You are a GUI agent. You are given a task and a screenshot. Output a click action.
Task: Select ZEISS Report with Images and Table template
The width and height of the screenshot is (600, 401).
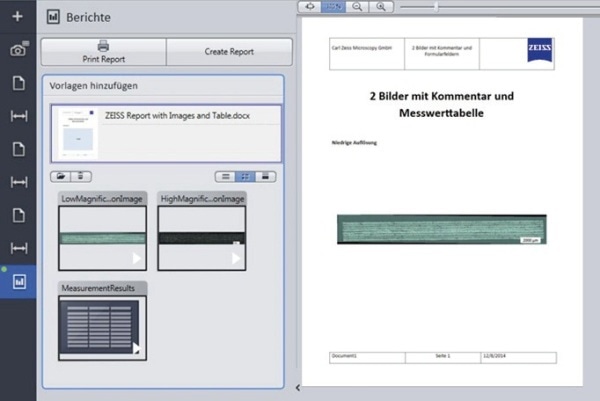point(166,130)
